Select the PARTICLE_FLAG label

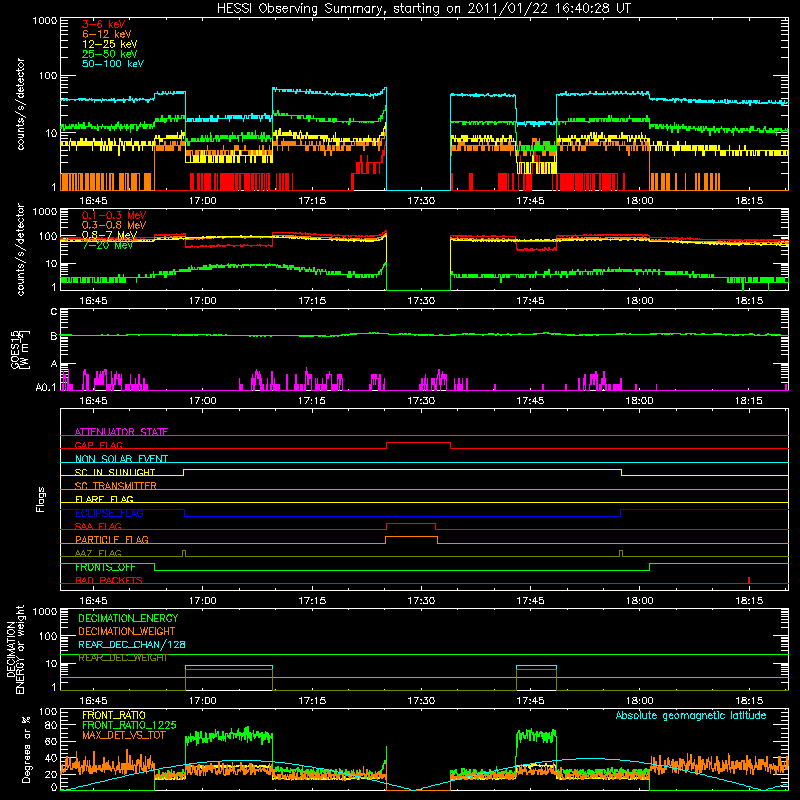(x=112, y=540)
